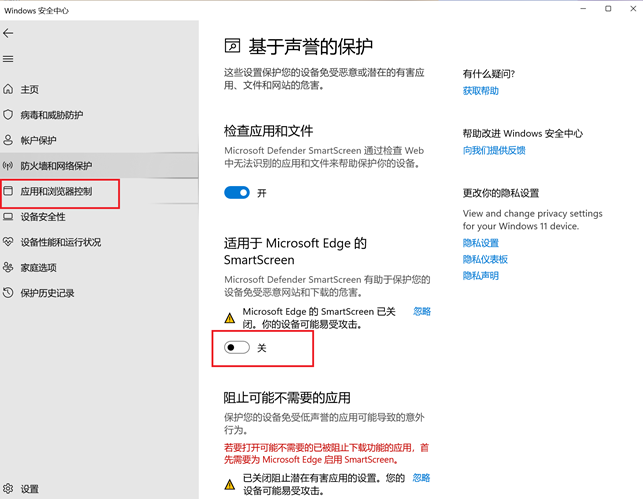643x499 pixels.
Task: Open the hamburger navigation menu
Action: [x=9, y=59]
